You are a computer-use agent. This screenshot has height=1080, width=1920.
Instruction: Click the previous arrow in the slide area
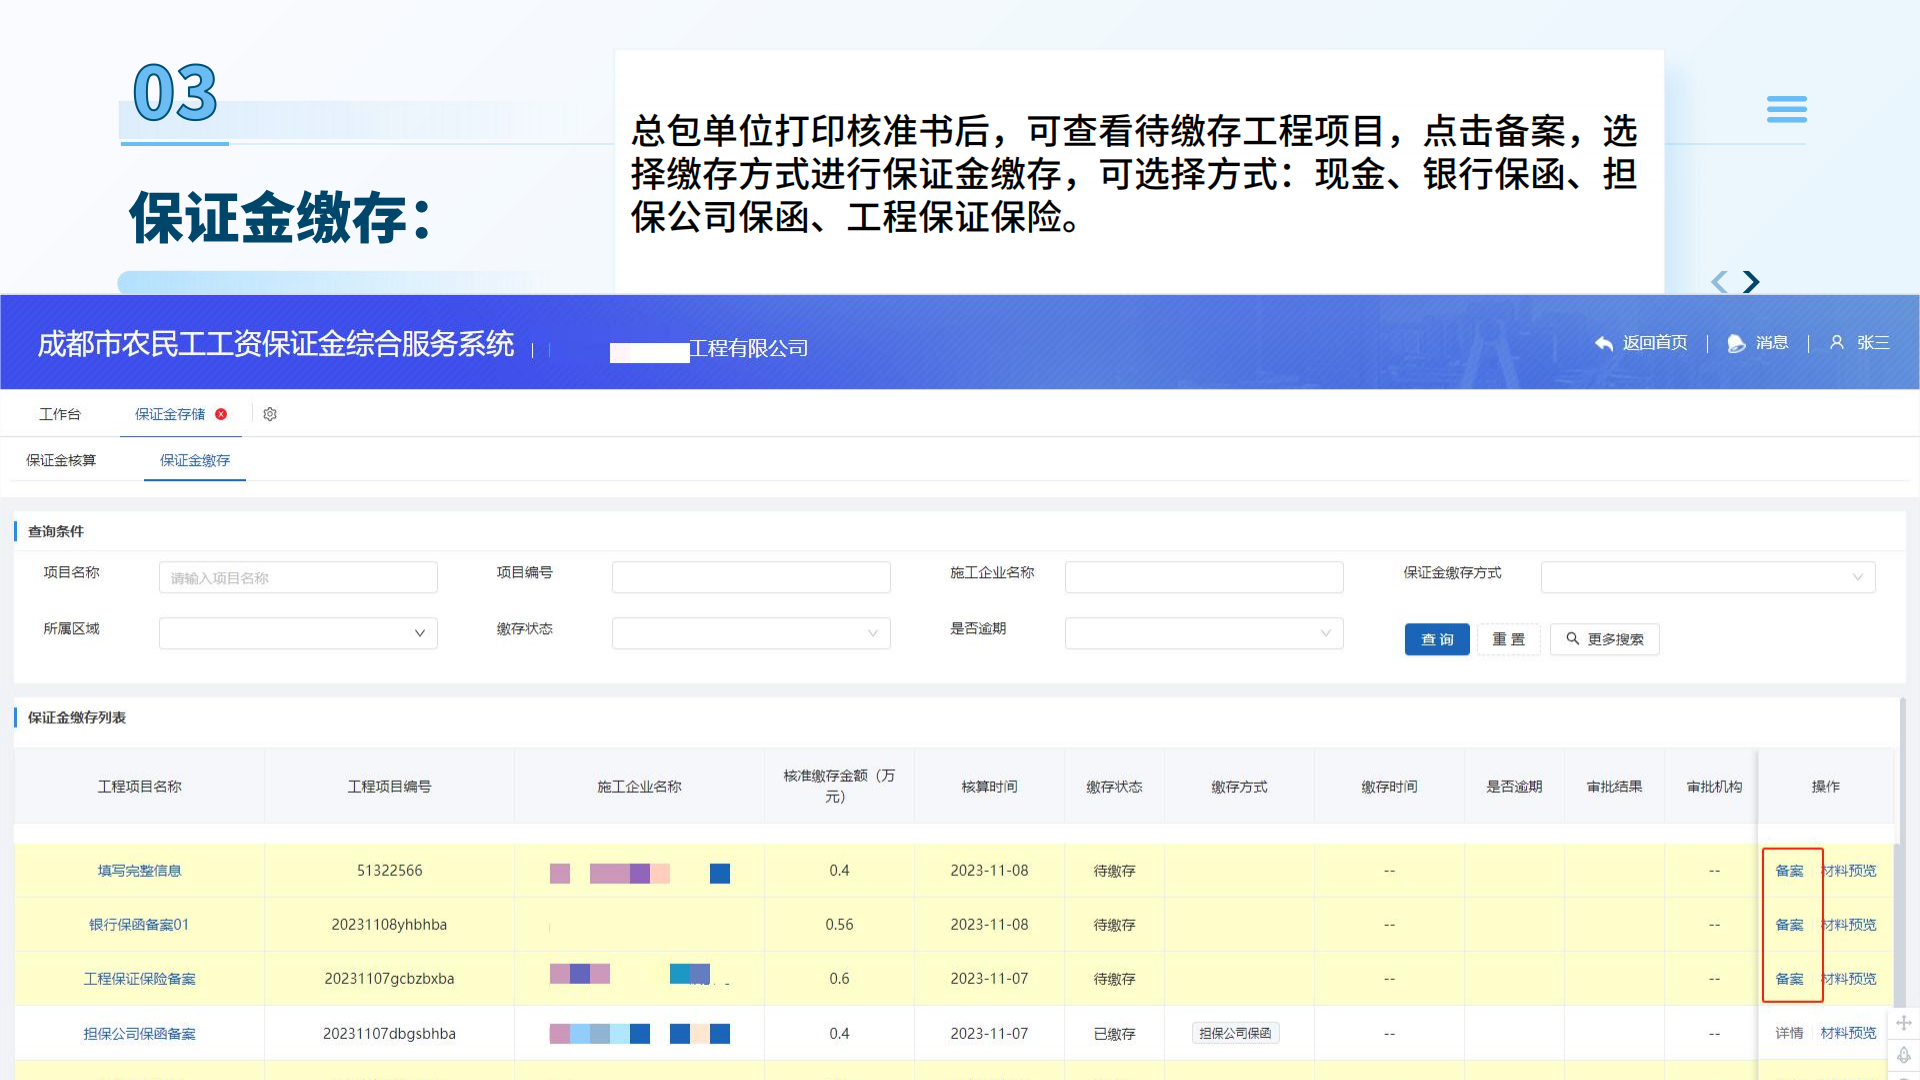click(1719, 283)
